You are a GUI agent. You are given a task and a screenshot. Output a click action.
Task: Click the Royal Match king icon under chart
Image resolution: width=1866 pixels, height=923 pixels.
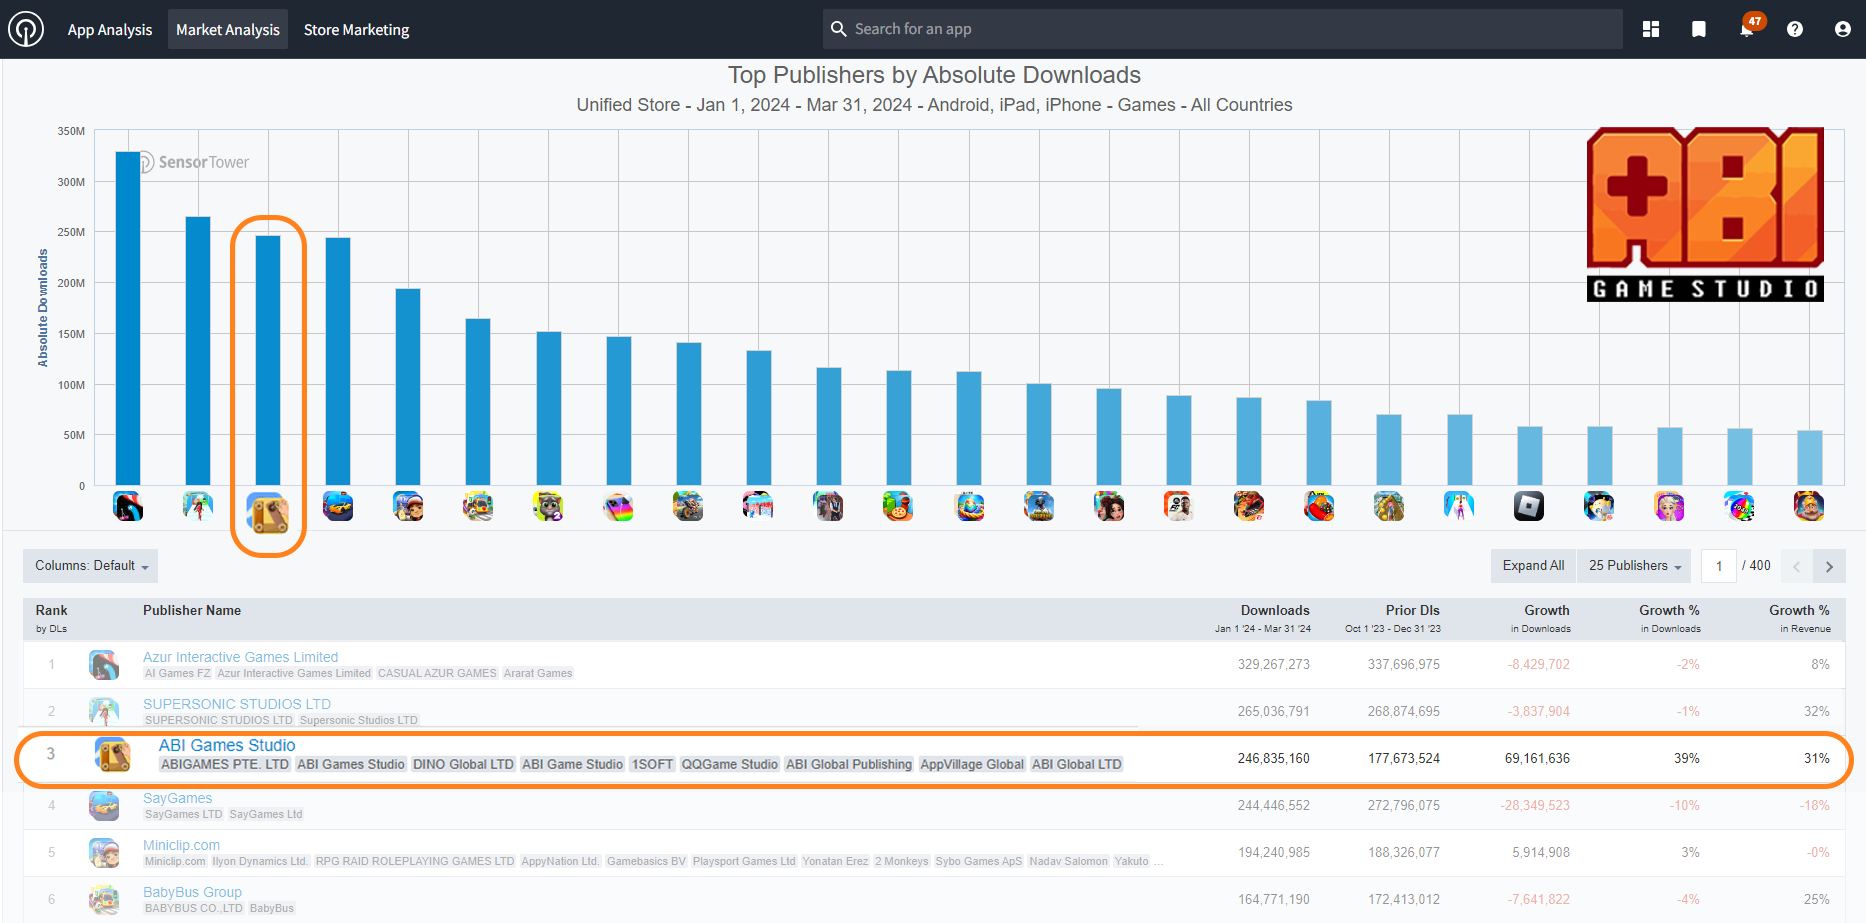point(1809,506)
